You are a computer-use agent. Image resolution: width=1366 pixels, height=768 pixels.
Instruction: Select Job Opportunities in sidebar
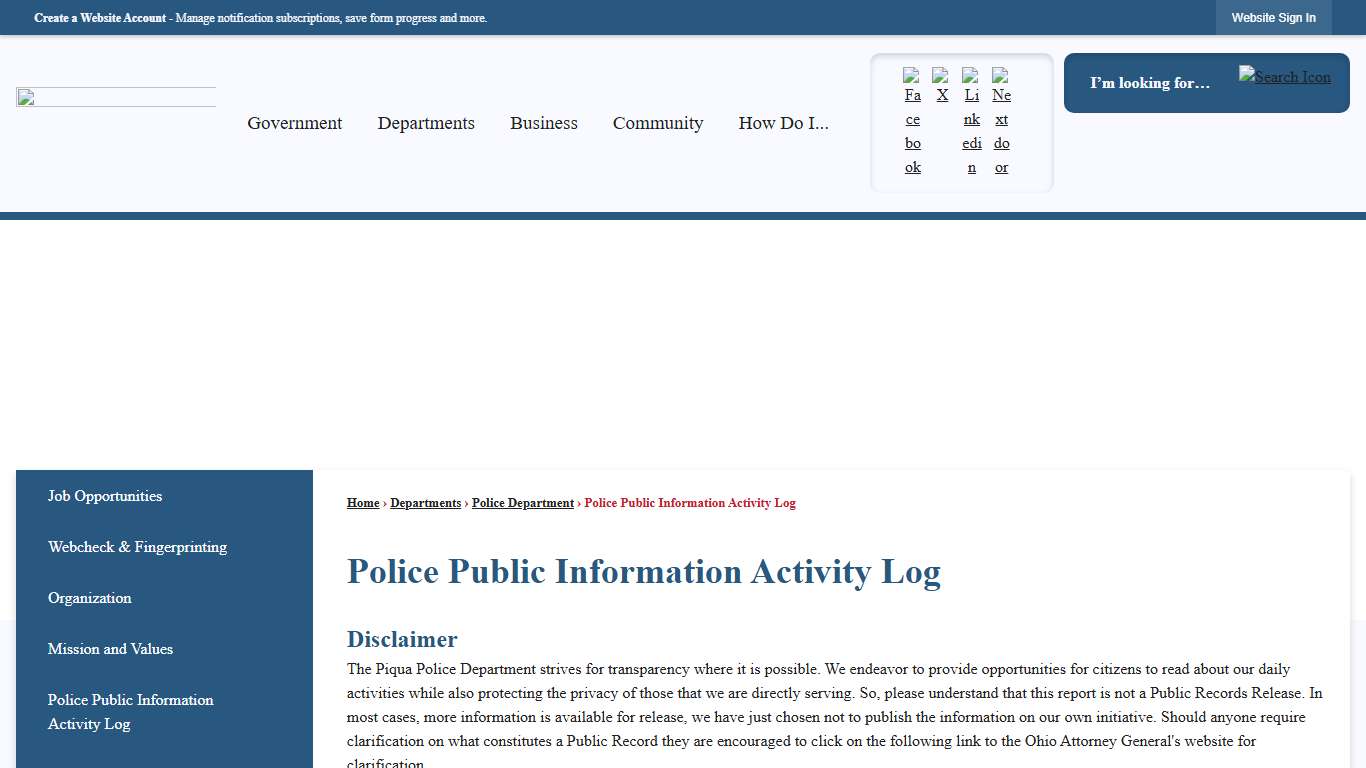pos(104,496)
